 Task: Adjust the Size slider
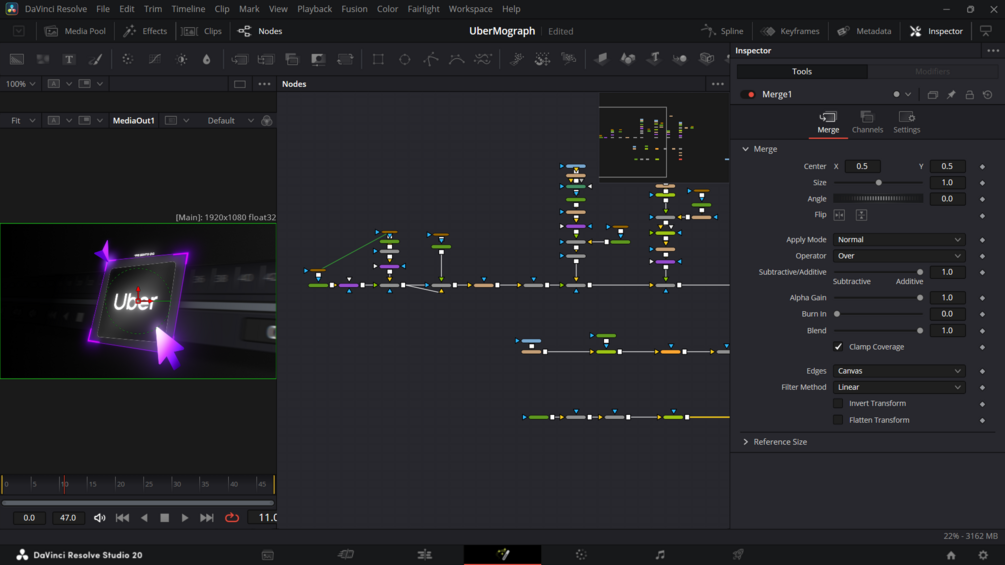[879, 183]
